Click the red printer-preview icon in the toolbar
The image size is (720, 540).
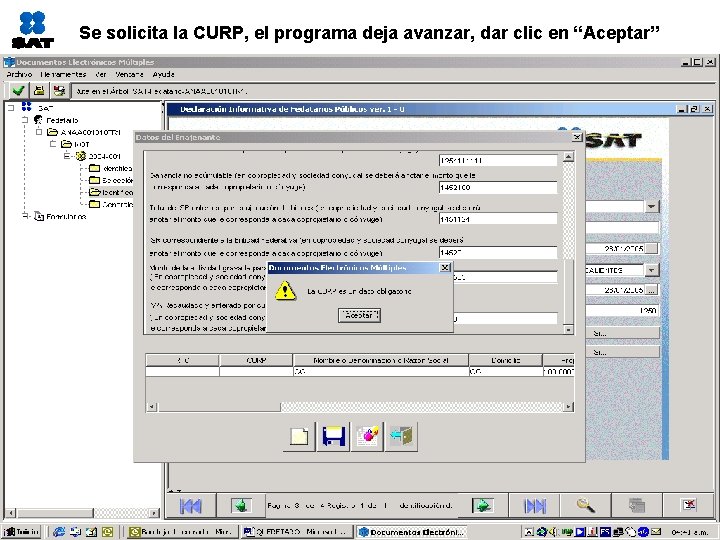point(59,90)
